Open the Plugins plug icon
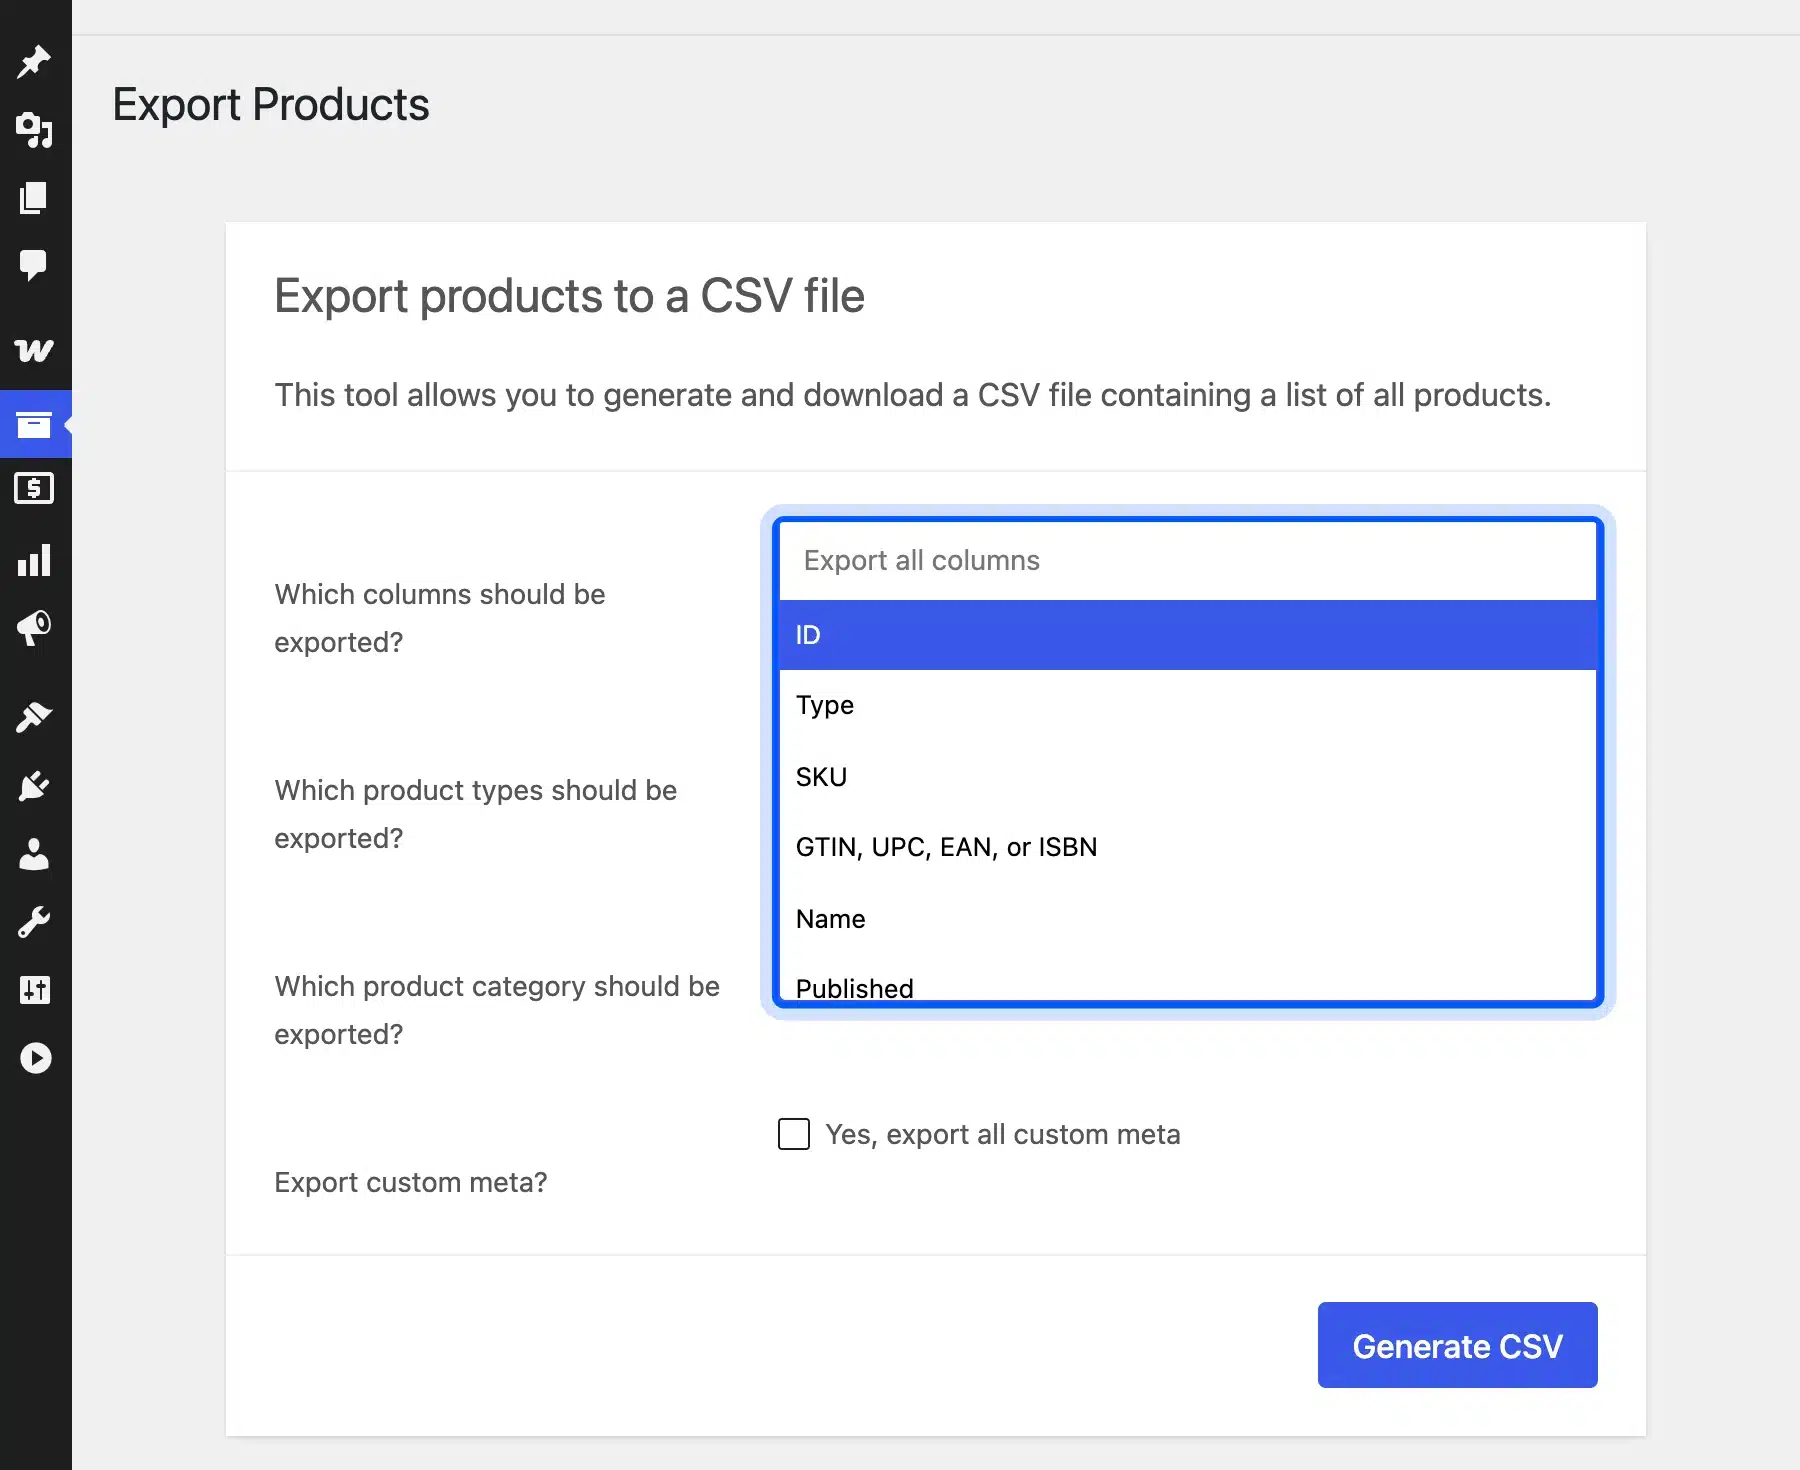Viewport: 1800px width, 1470px height. click(x=34, y=786)
